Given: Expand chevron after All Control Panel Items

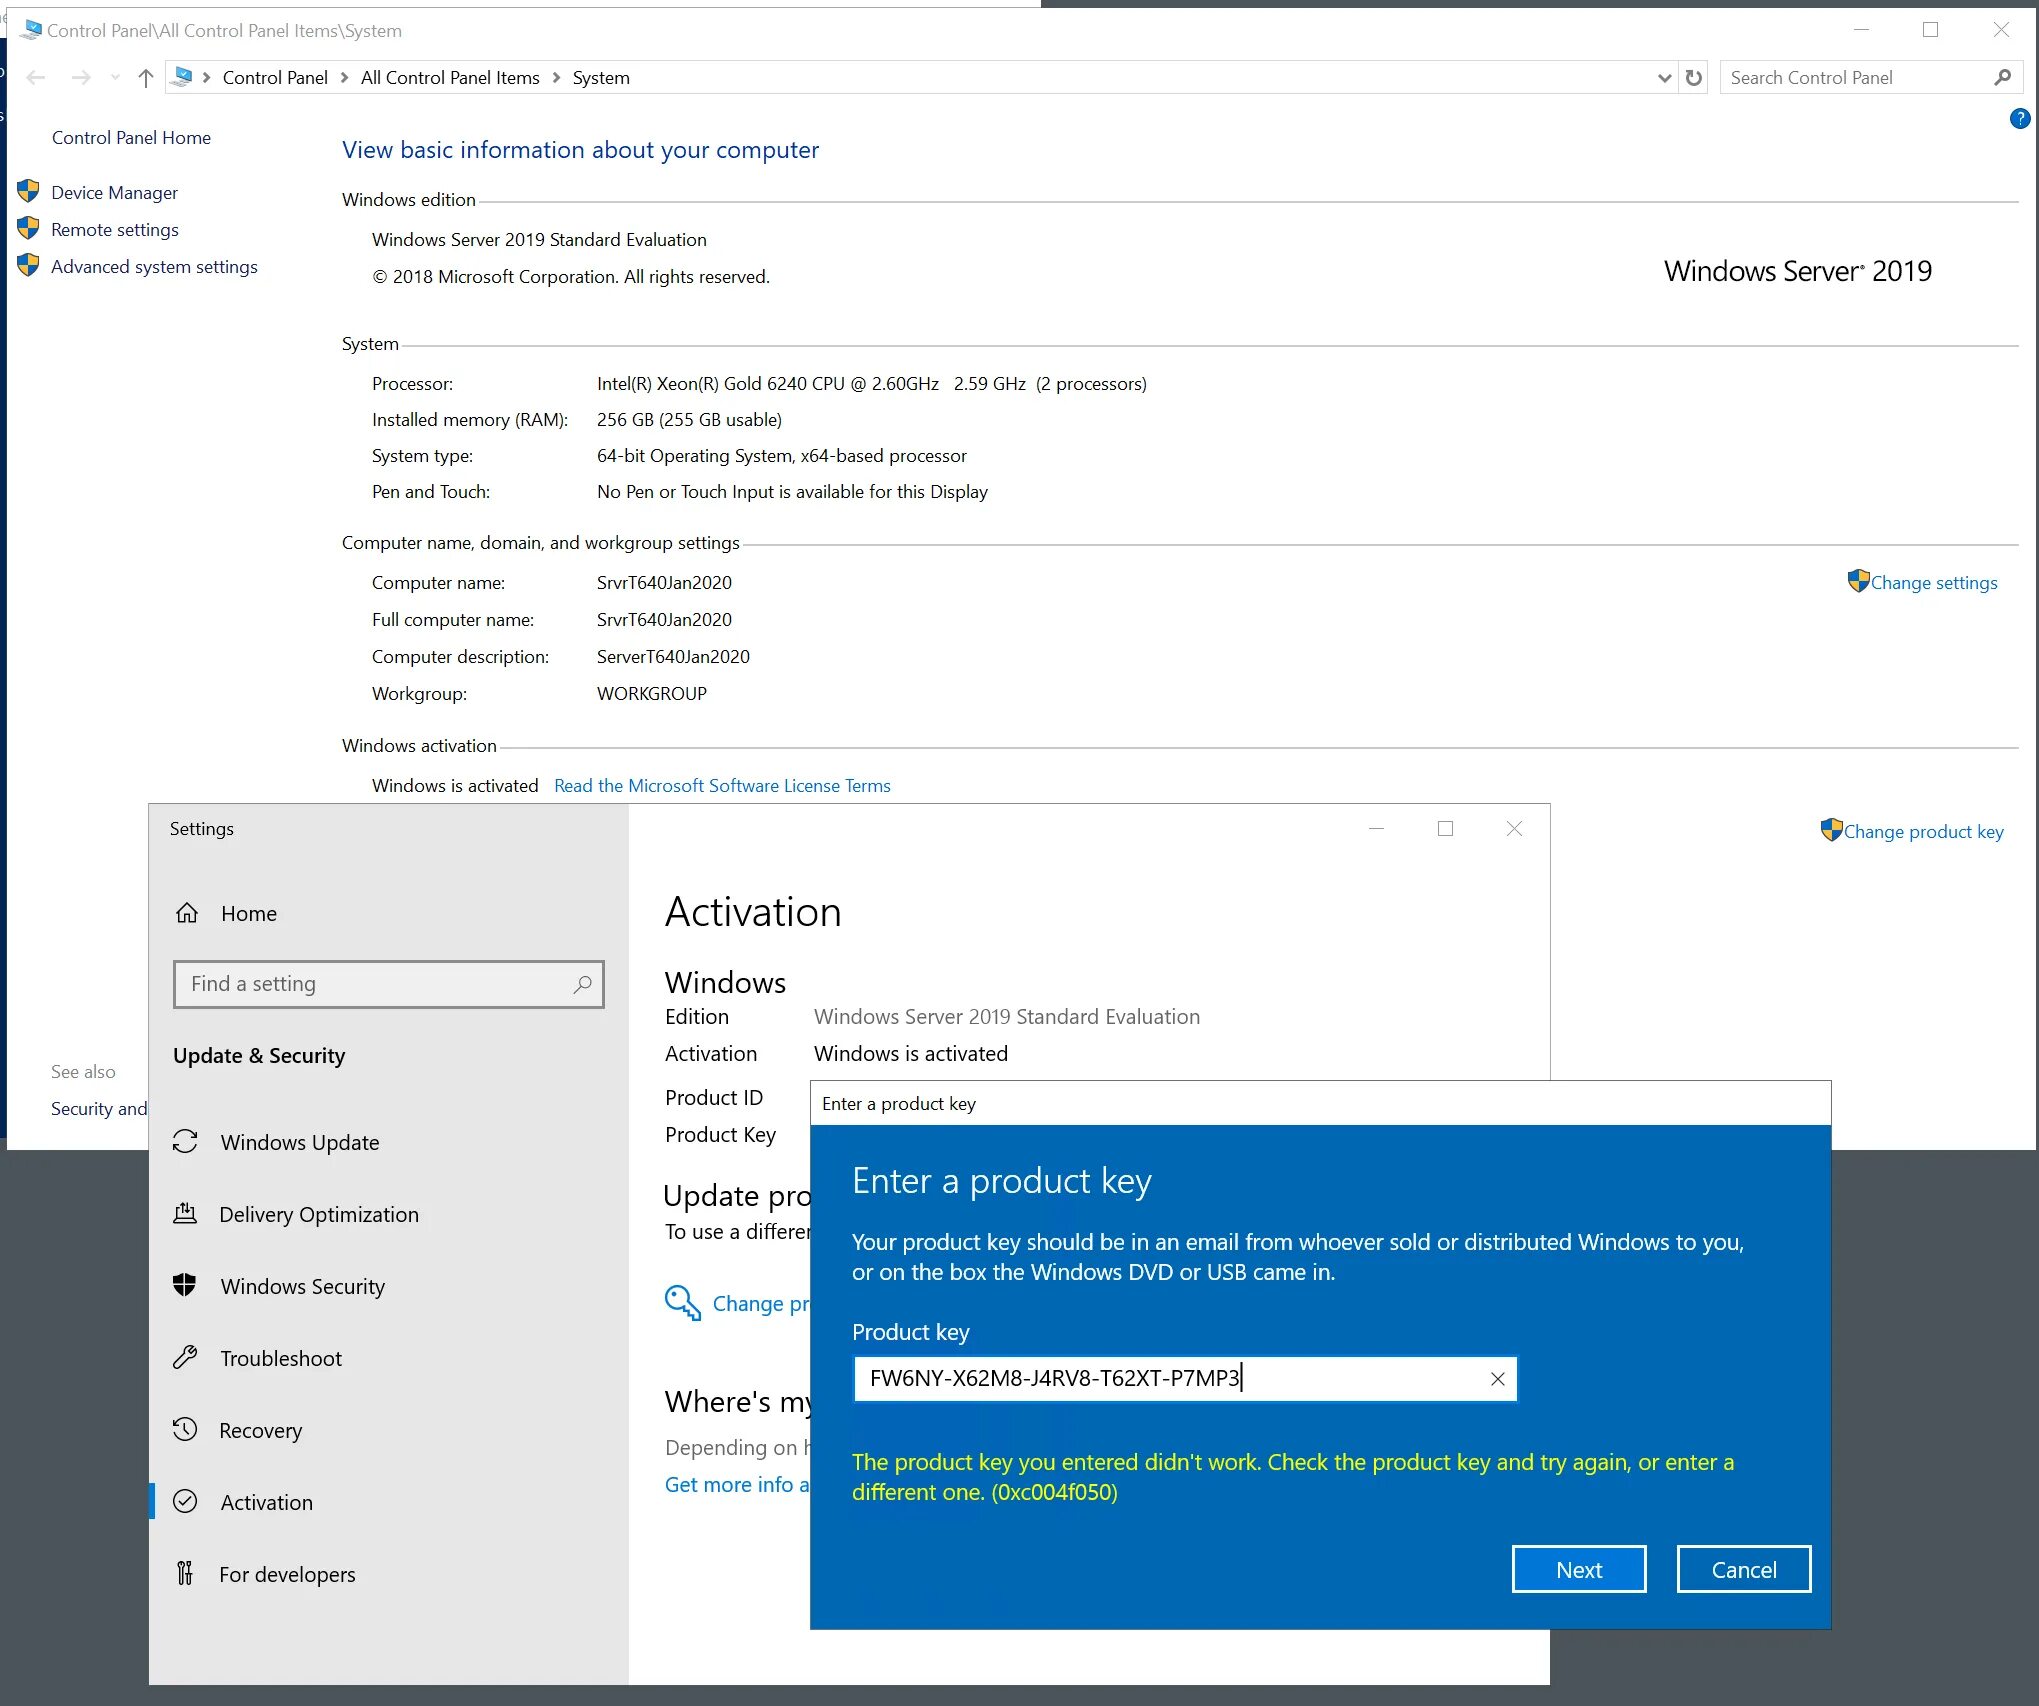Looking at the screenshot, I should 556,77.
